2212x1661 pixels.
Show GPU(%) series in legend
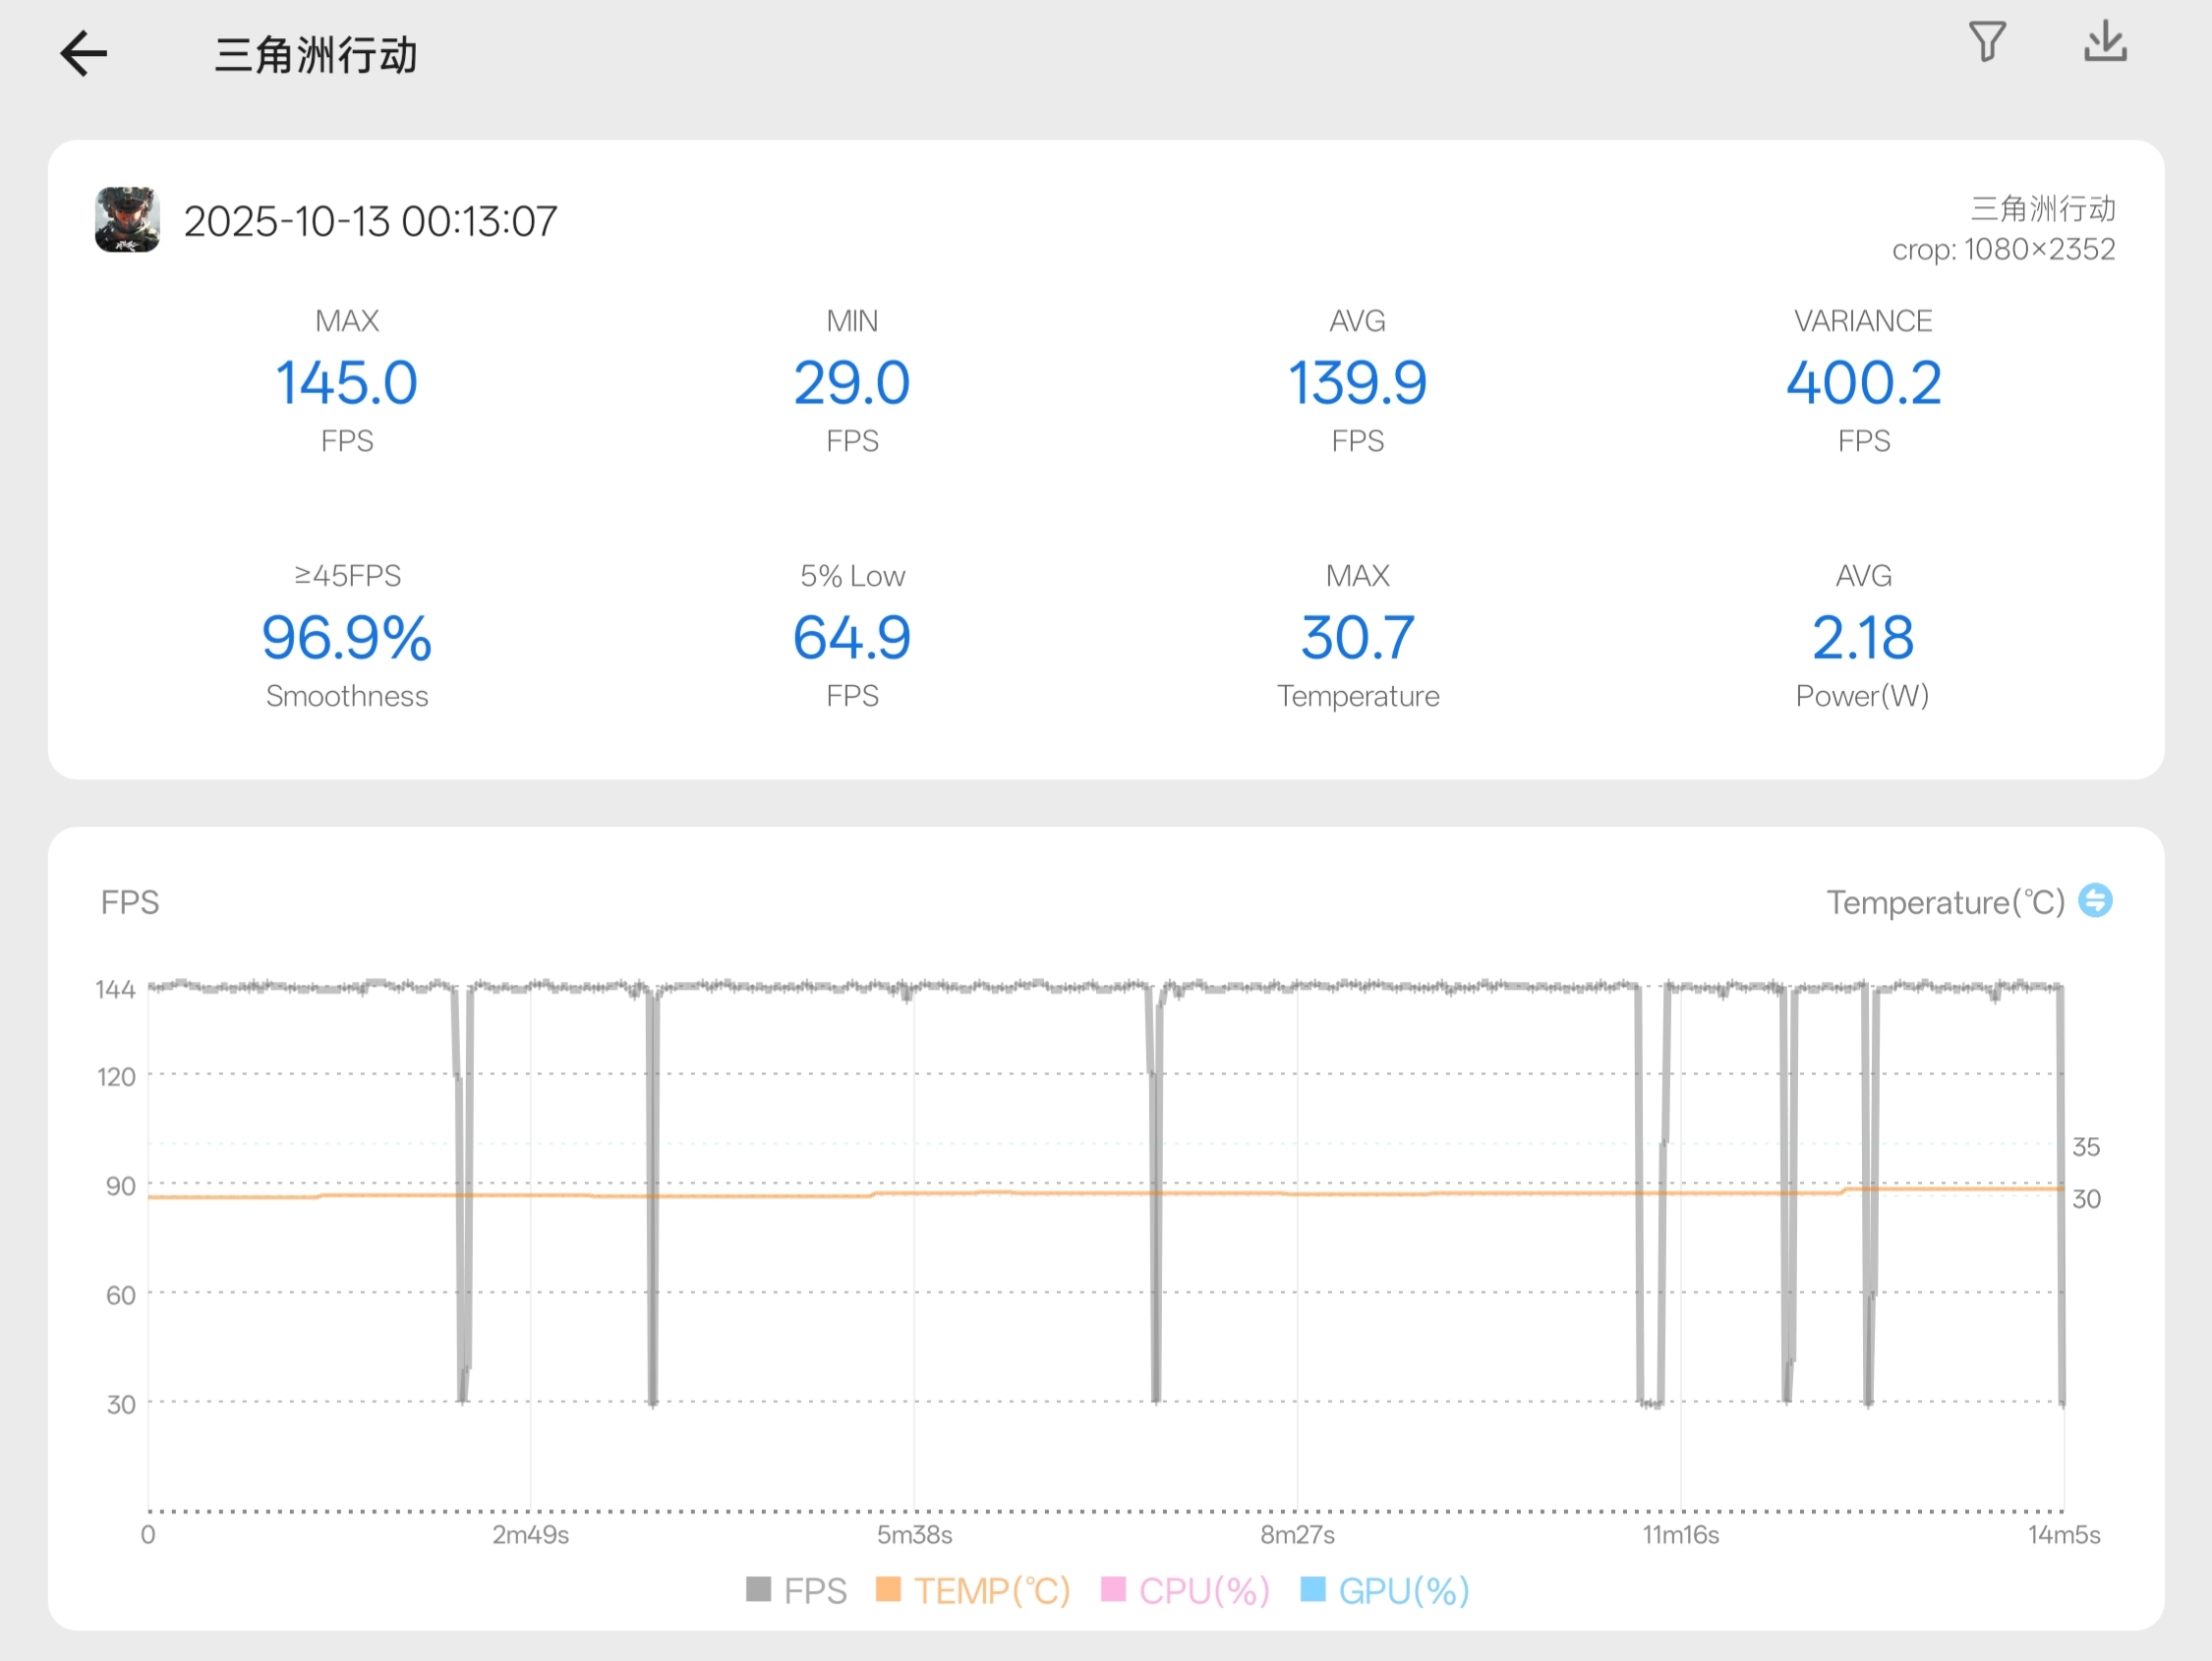tap(1403, 1590)
